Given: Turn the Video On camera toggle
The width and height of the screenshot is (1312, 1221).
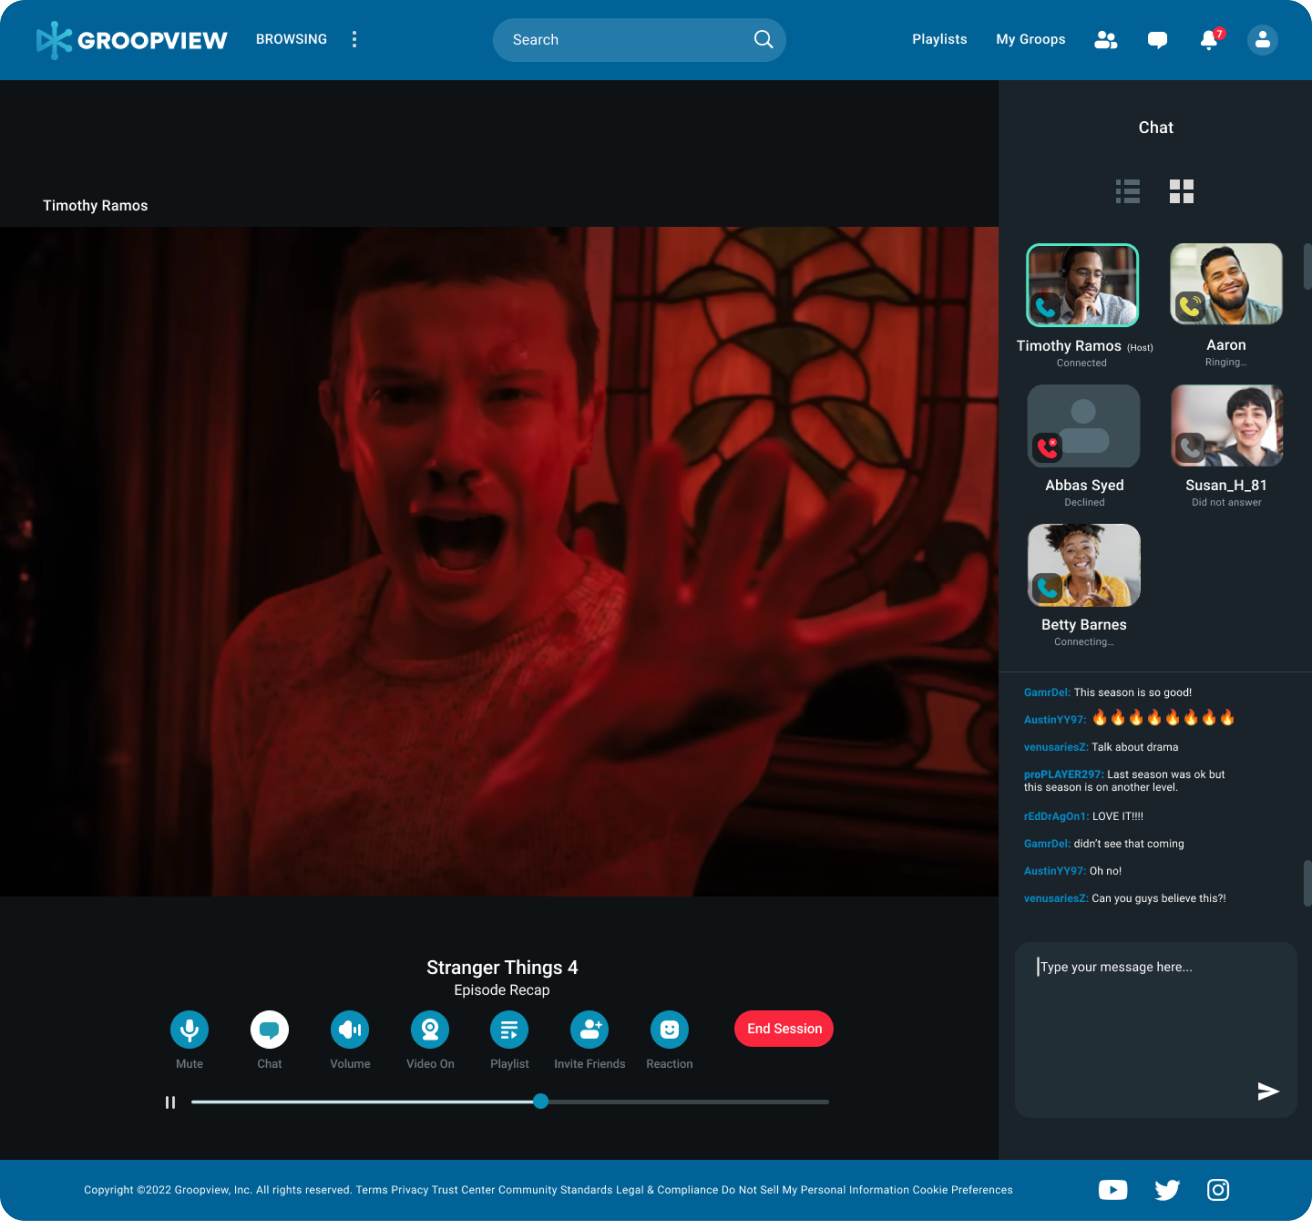Looking at the screenshot, I should 430,1029.
